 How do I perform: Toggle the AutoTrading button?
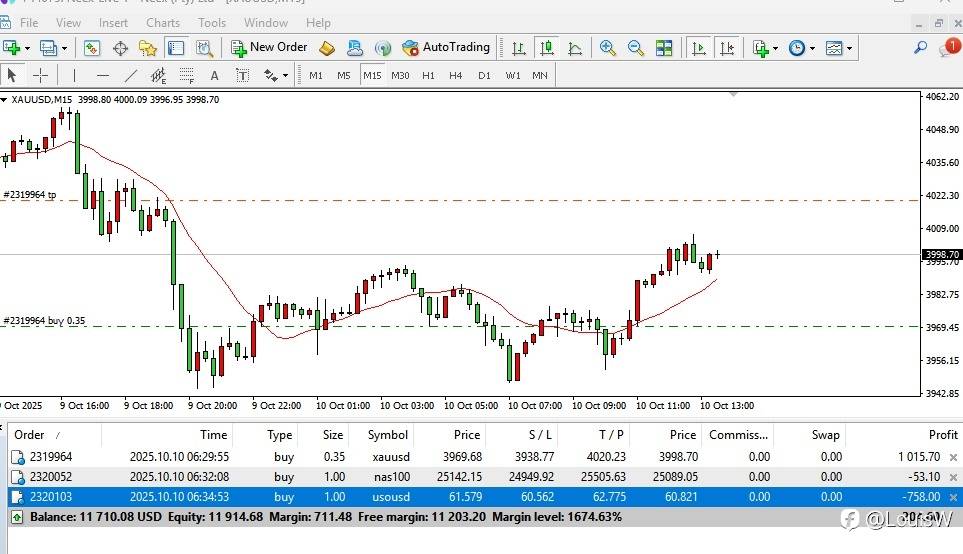click(x=446, y=47)
